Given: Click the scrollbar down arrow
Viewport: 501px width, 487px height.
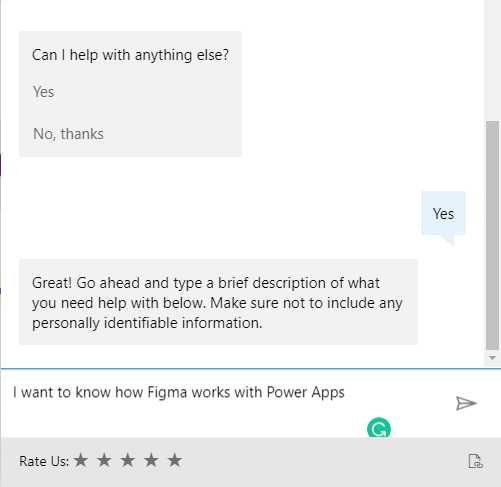Looking at the screenshot, I should [x=492, y=358].
